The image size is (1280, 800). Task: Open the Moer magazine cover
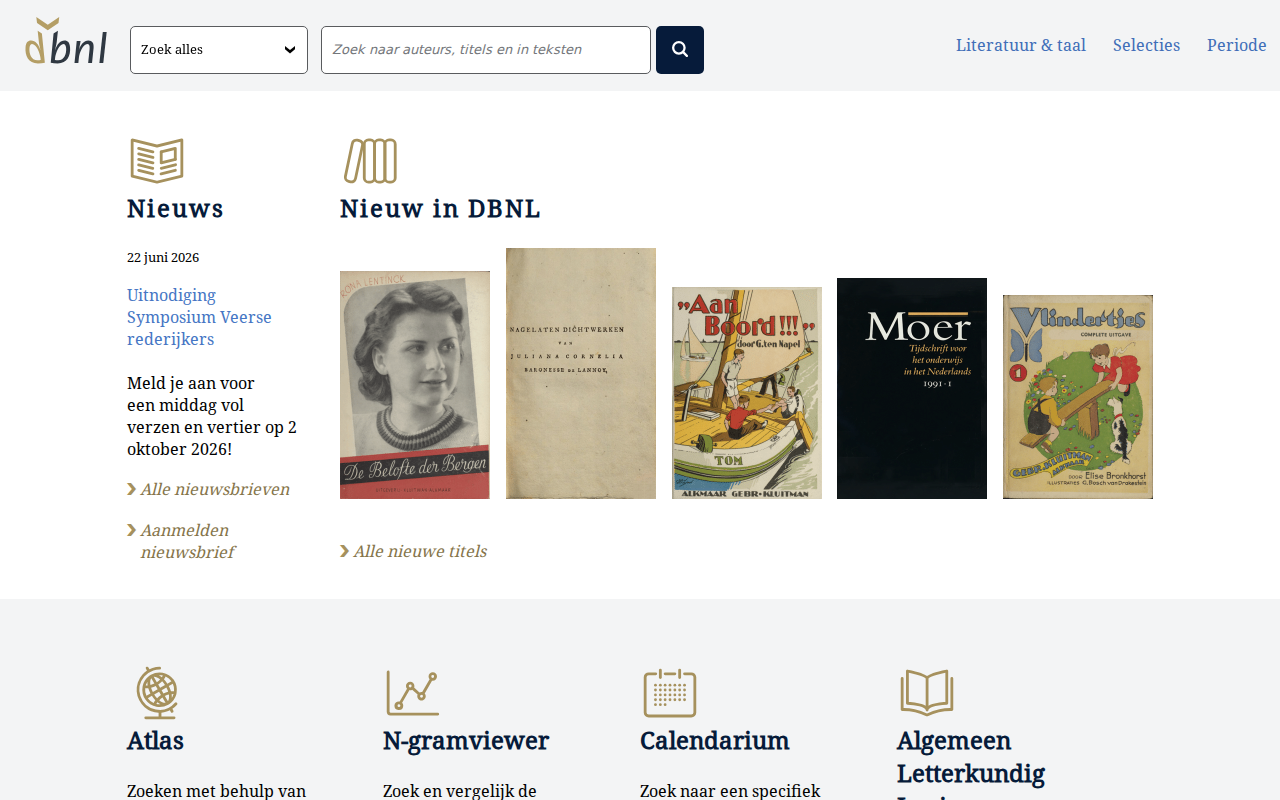click(912, 388)
